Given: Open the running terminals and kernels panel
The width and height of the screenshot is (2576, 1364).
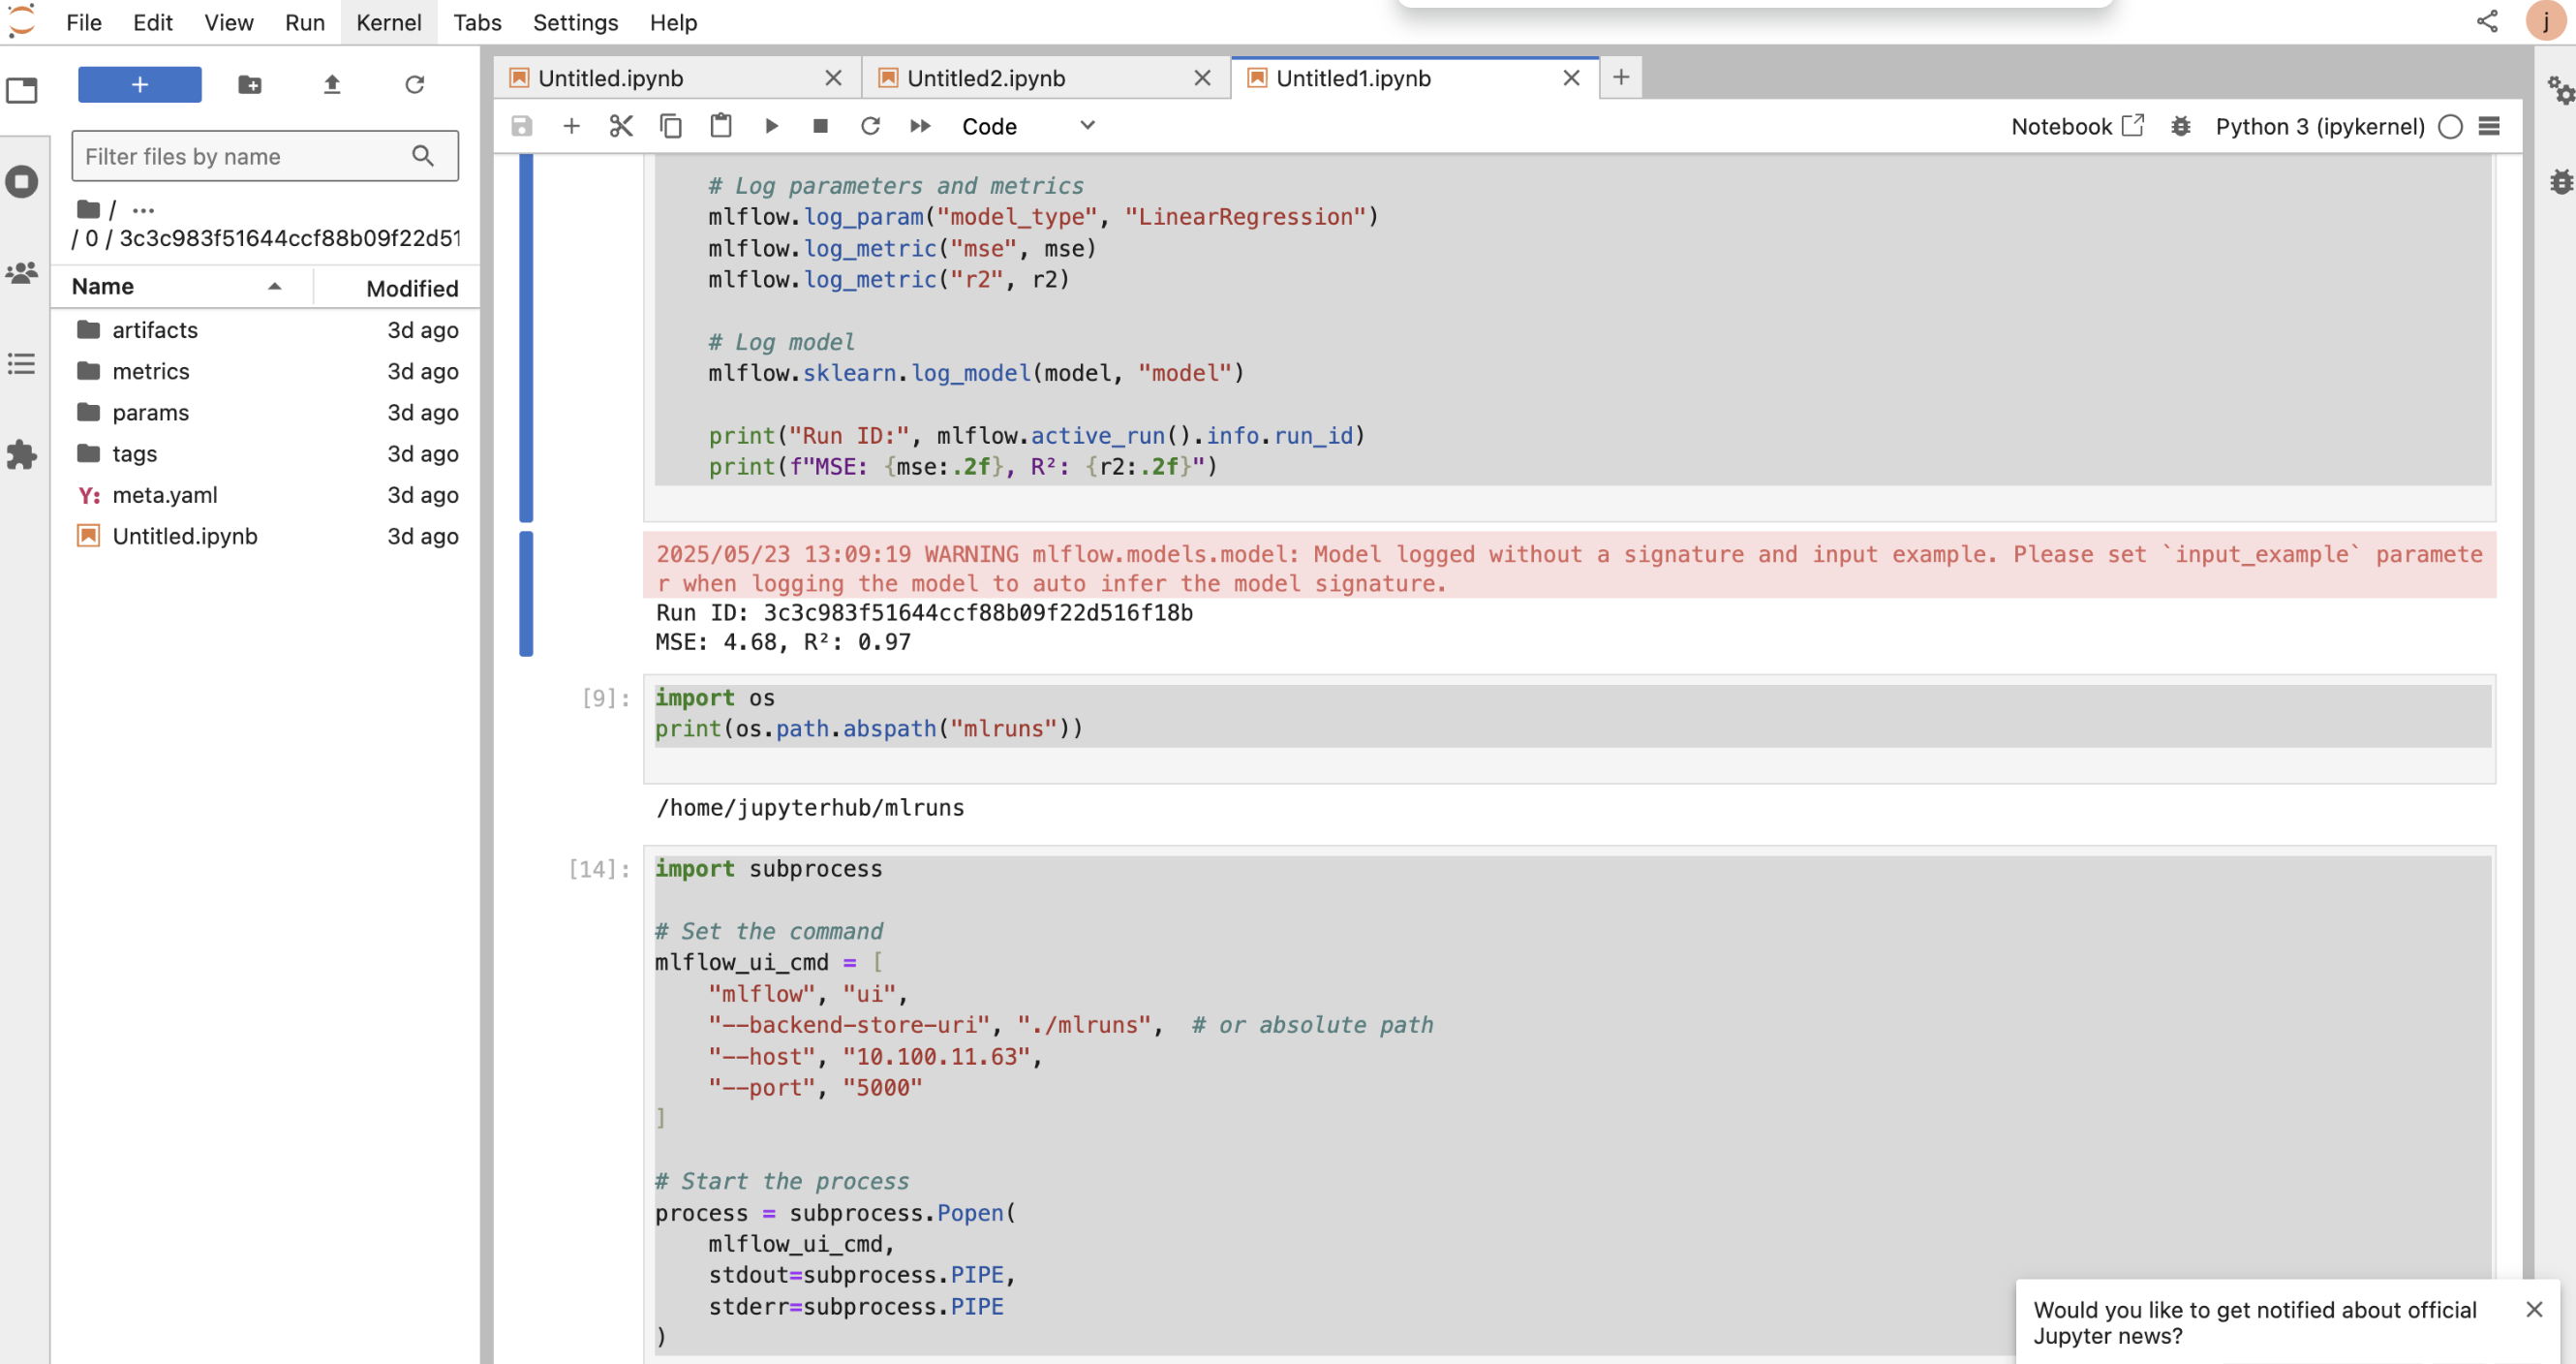Looking at the screenshot, I should (22, 182).
